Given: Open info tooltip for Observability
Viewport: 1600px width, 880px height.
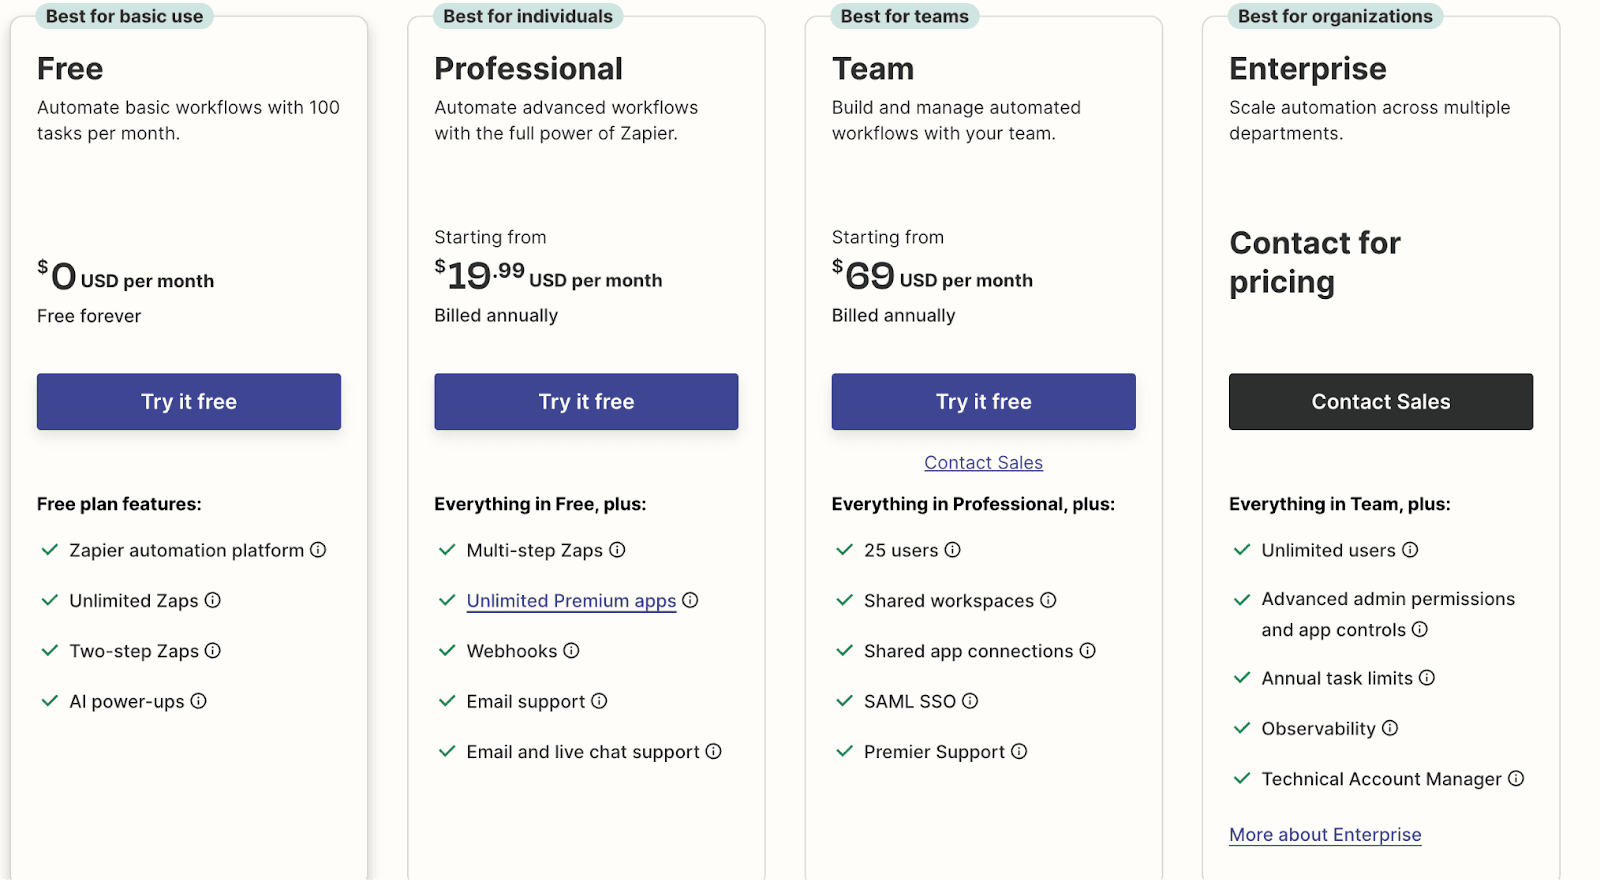Looking at the screenshot, I should pyautogui.click(x=1390, y=728).
